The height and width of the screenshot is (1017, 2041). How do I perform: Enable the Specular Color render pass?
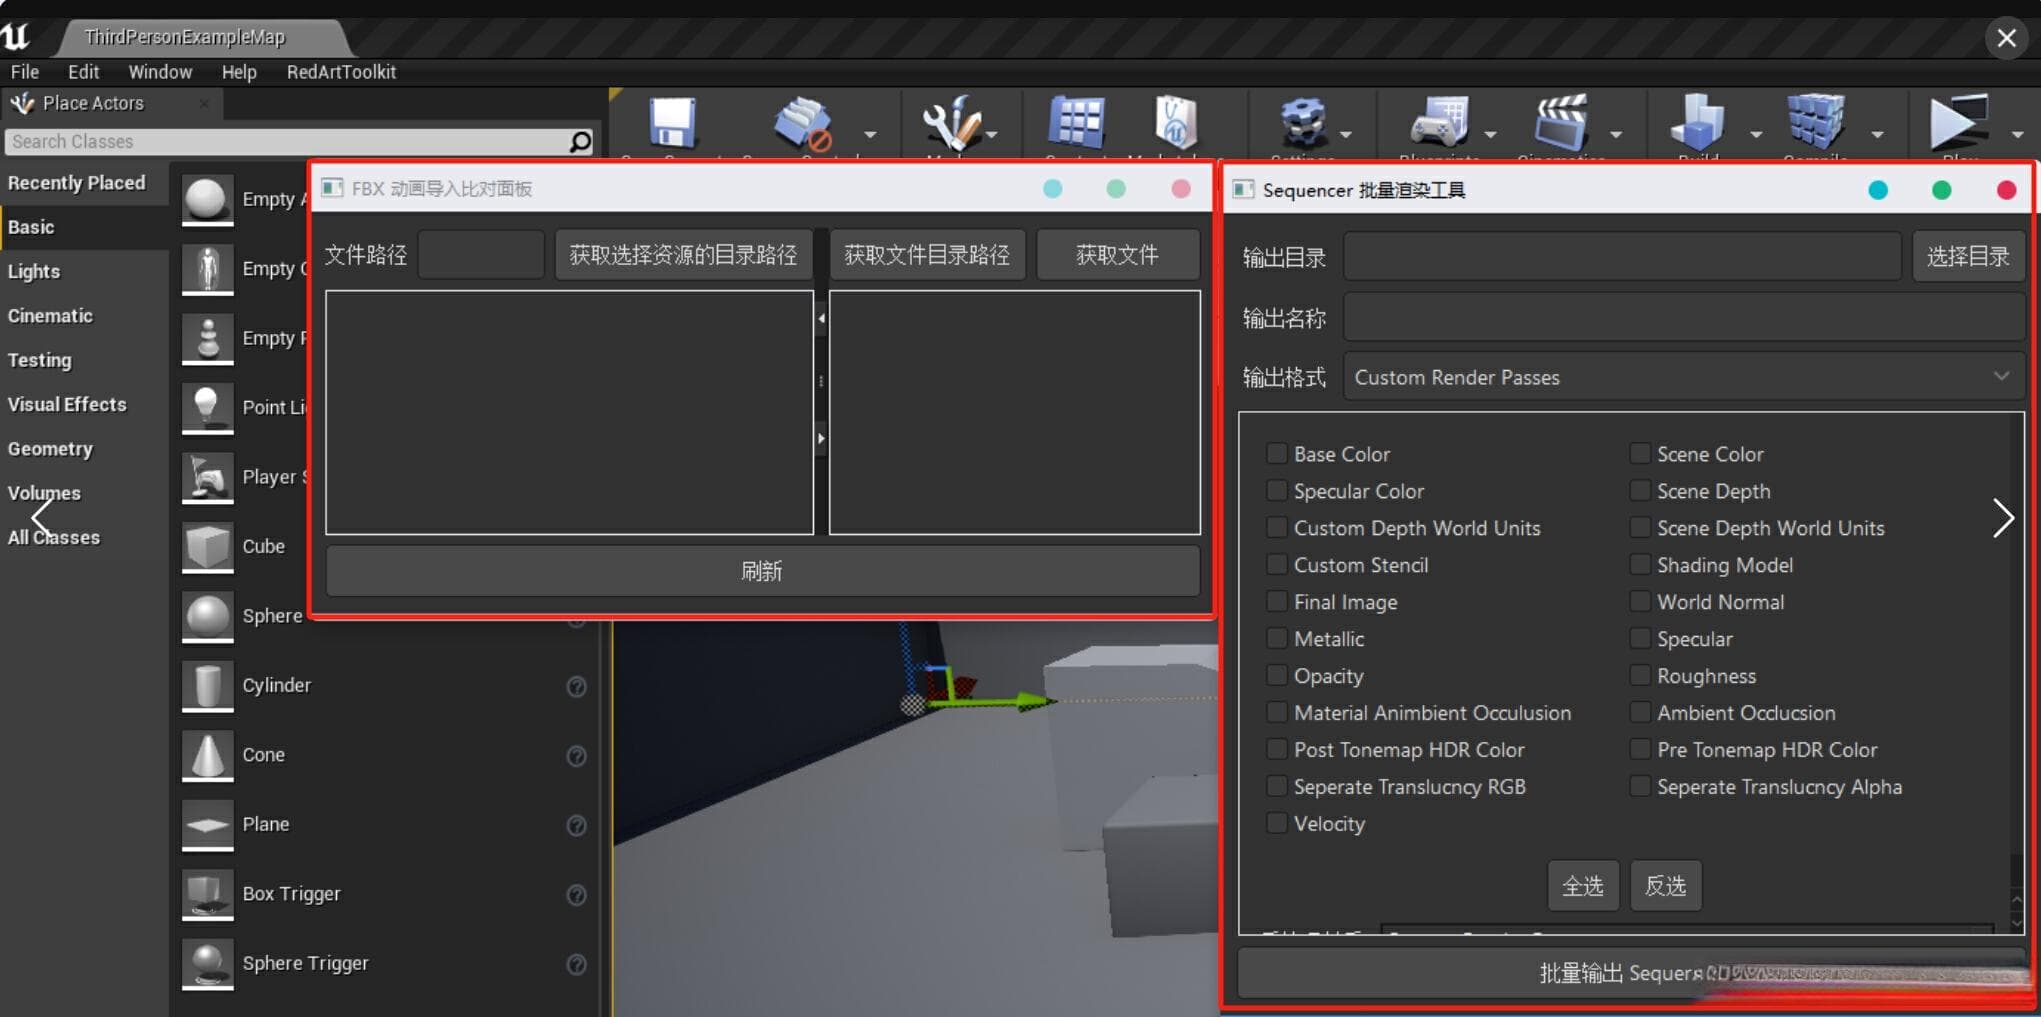click(x=1276, y=491)
